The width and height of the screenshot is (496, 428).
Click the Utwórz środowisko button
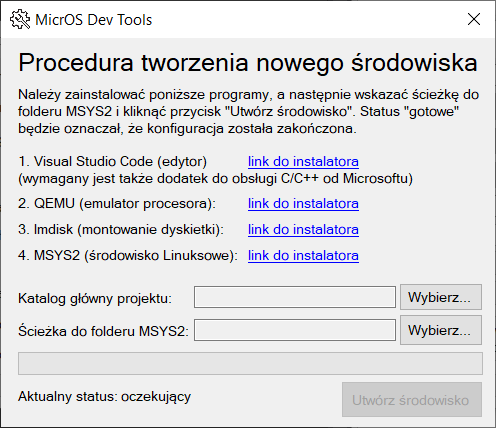point(412,400)
